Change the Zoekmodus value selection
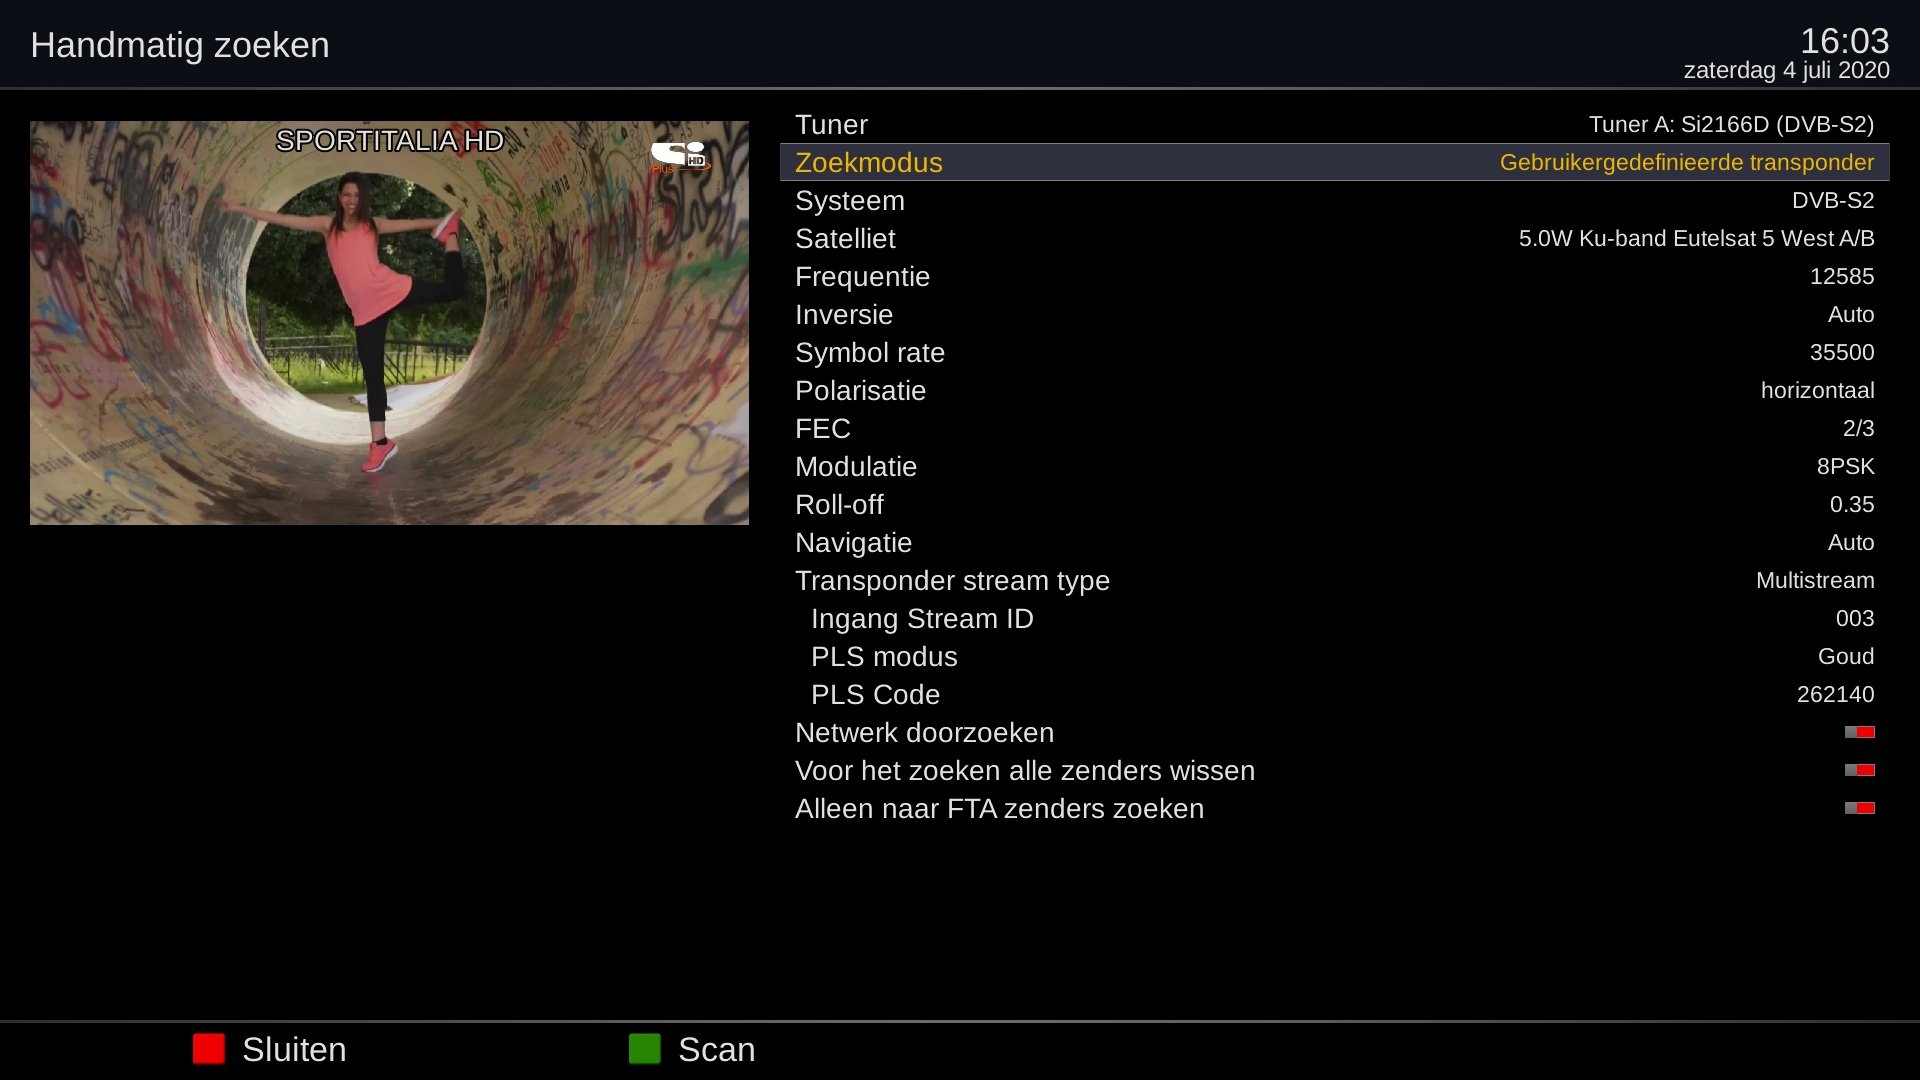Viewport: 1920px width, 1080px height. 1686,162
